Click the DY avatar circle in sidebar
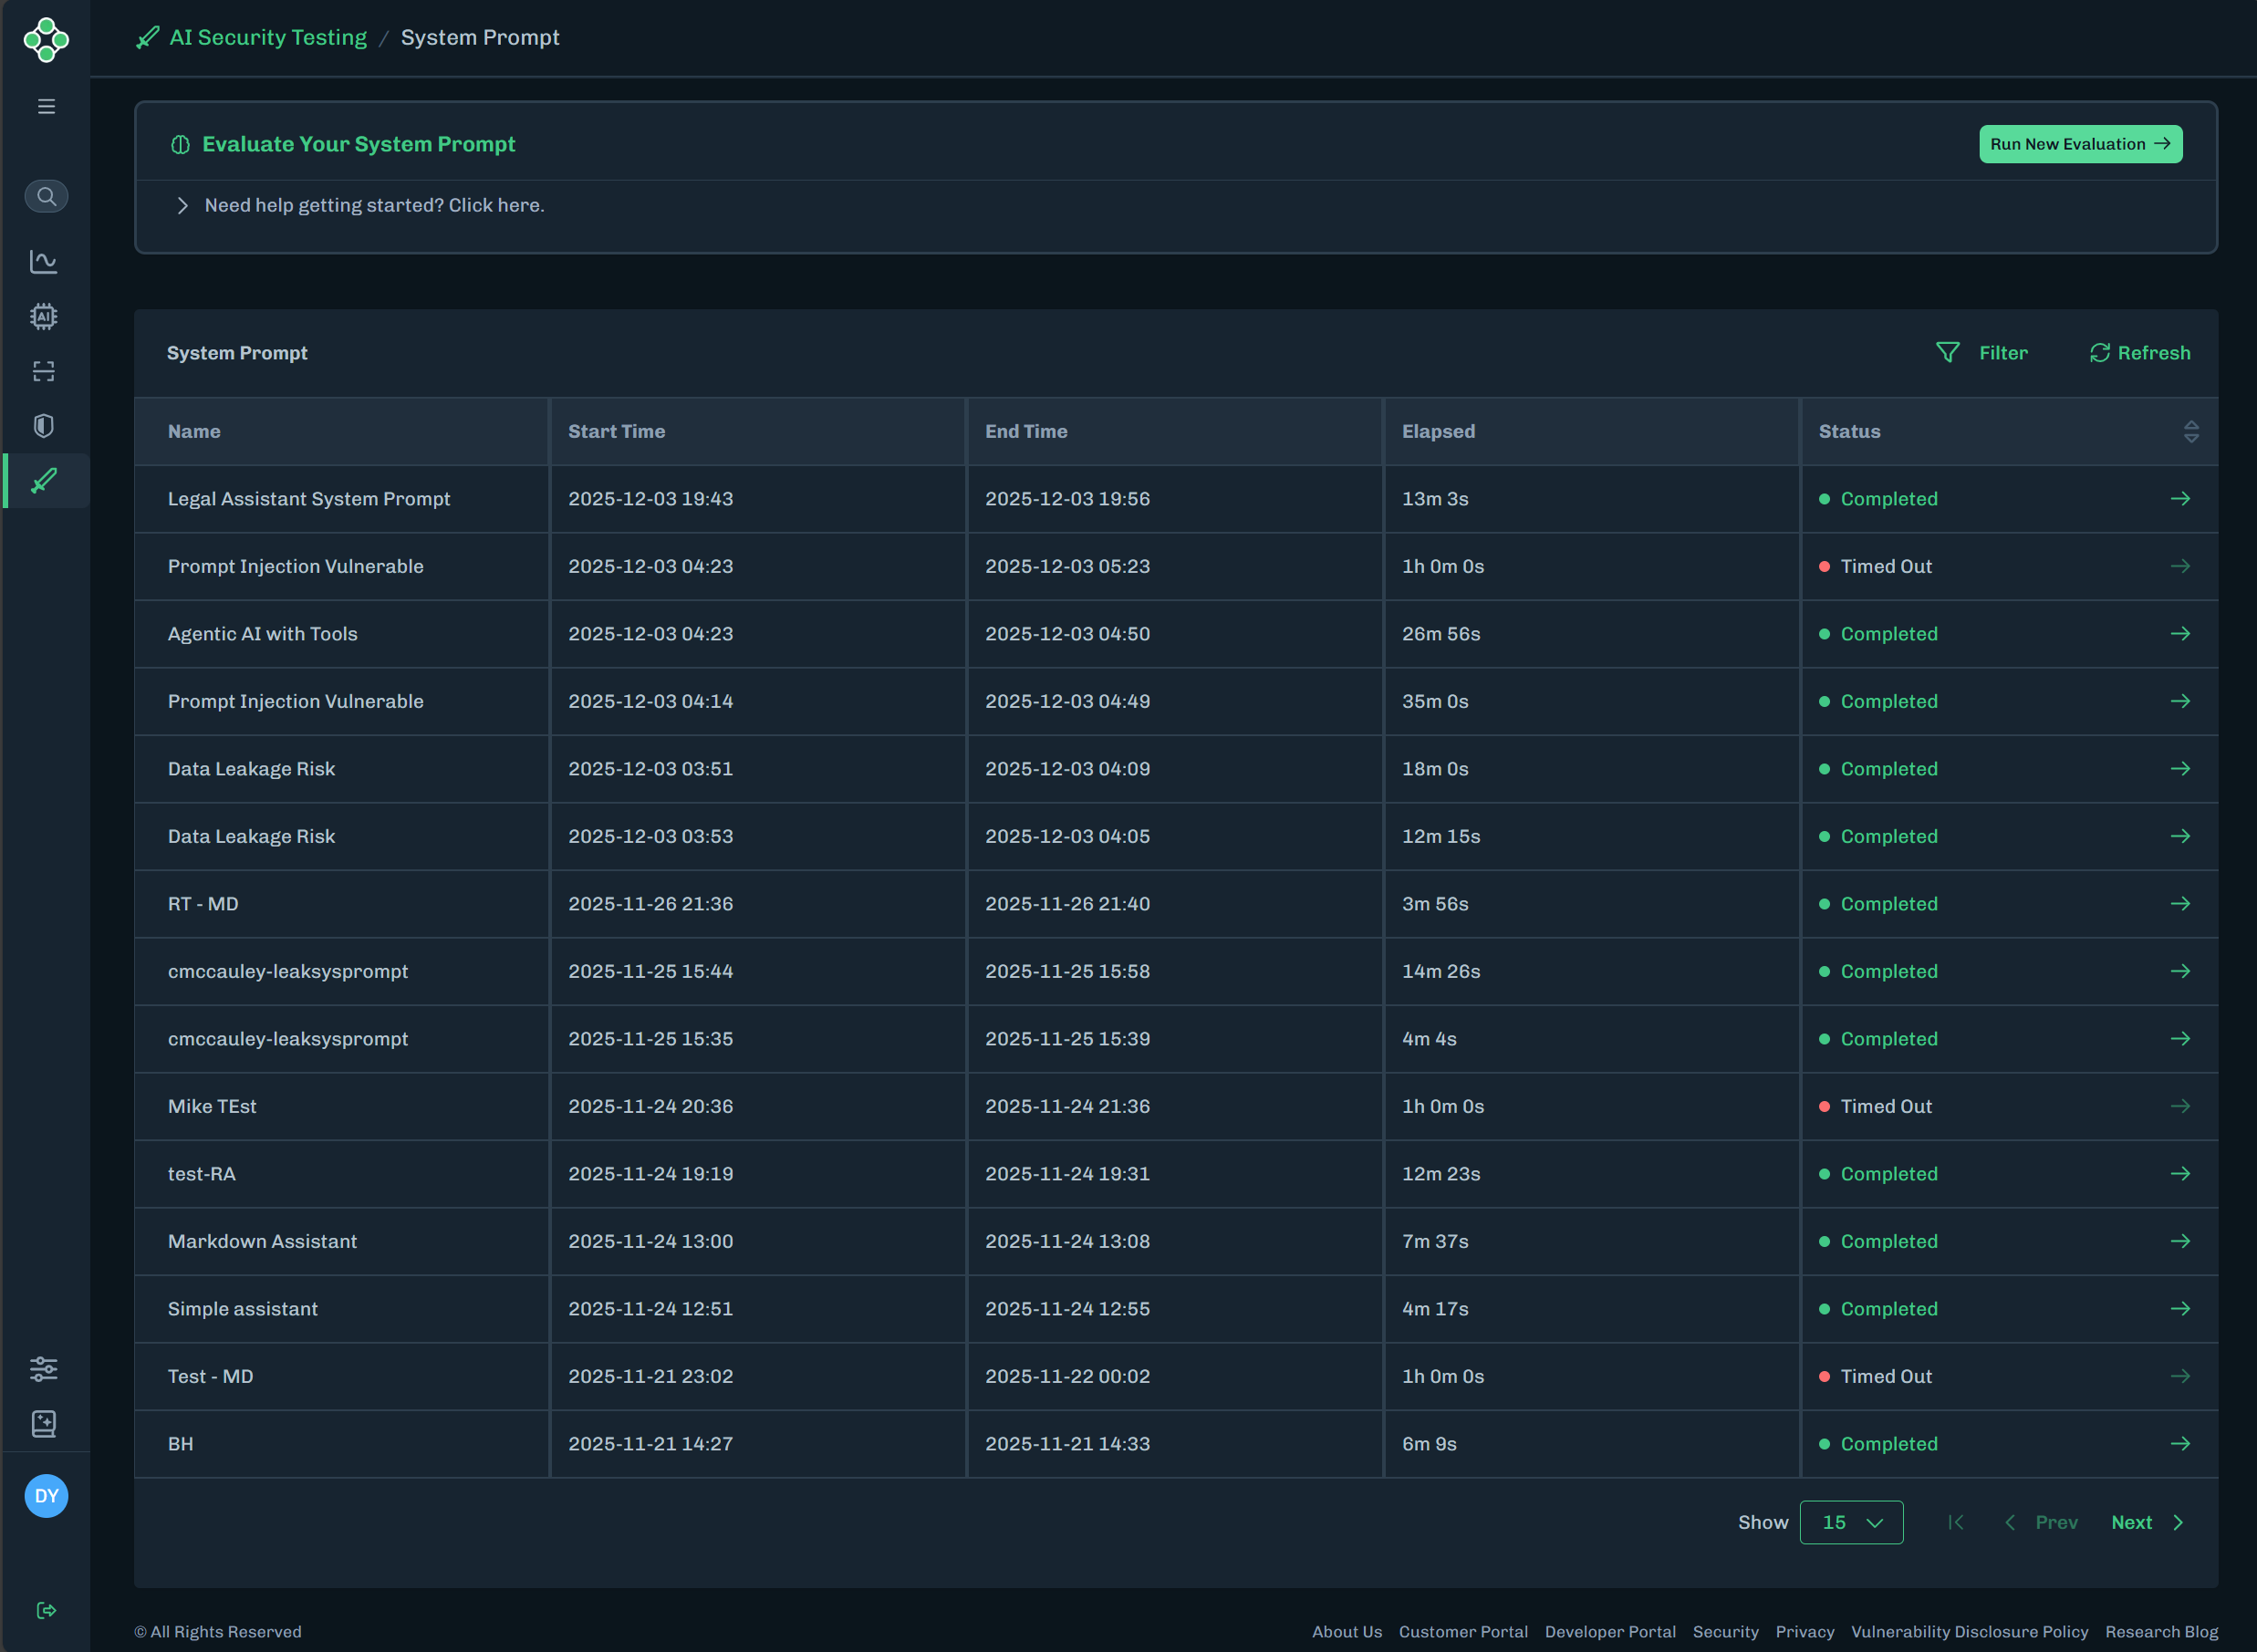 [x=45, y=1496]
